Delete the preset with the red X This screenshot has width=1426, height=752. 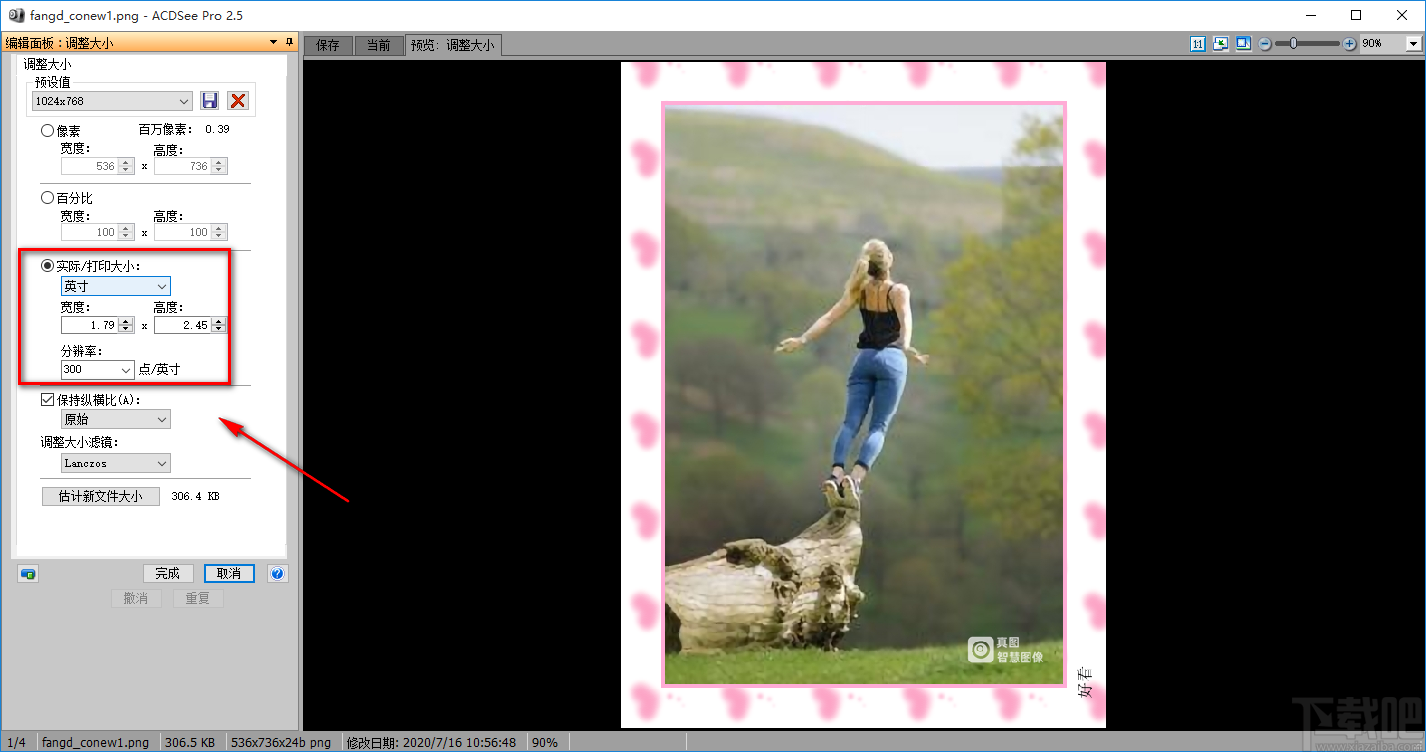coord(238,100)
